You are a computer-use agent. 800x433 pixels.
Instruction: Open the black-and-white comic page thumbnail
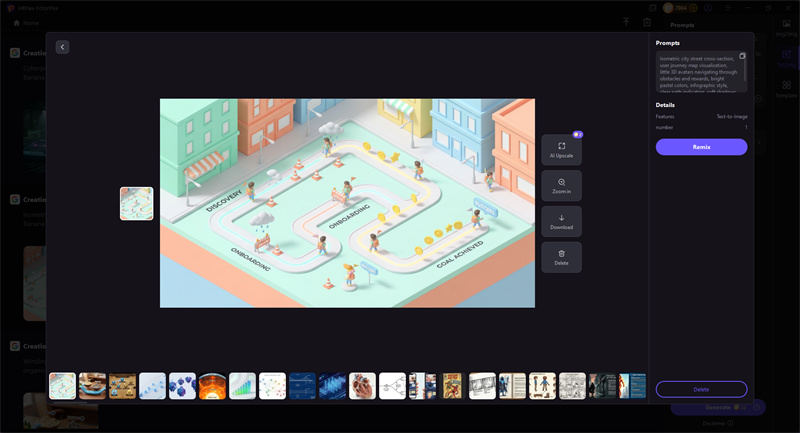coord(572,386)
